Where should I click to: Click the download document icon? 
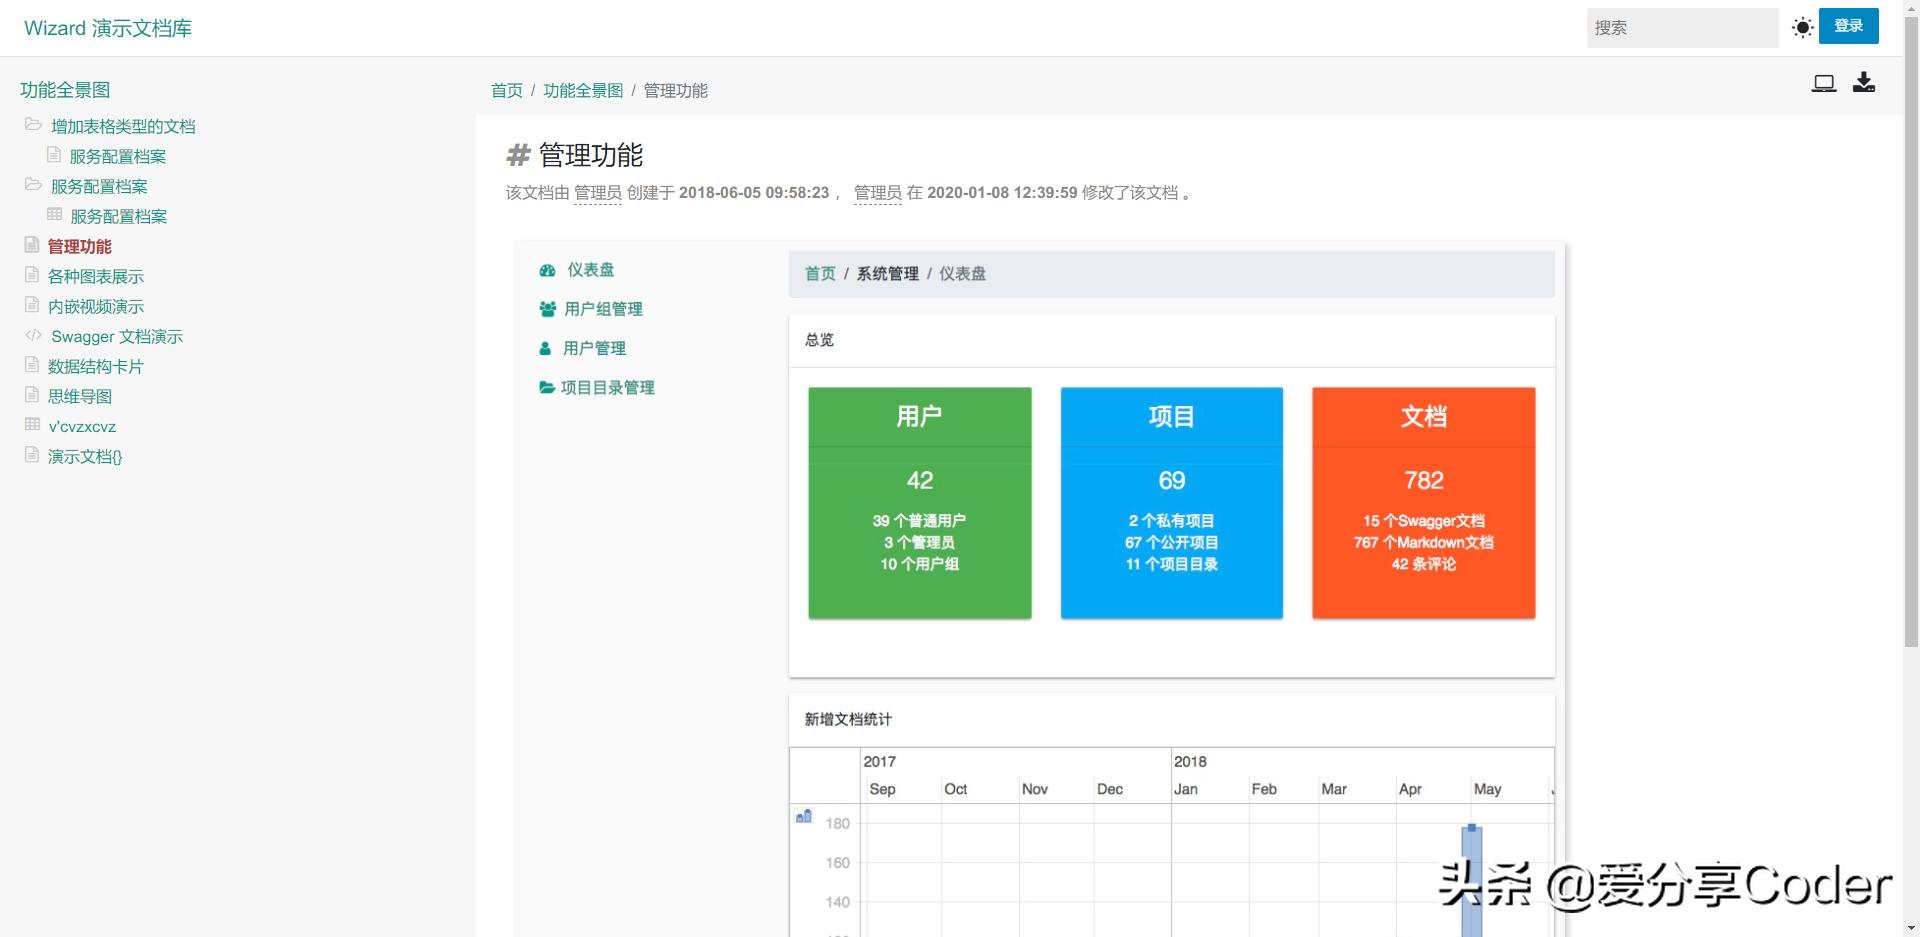click(1864, 83)
